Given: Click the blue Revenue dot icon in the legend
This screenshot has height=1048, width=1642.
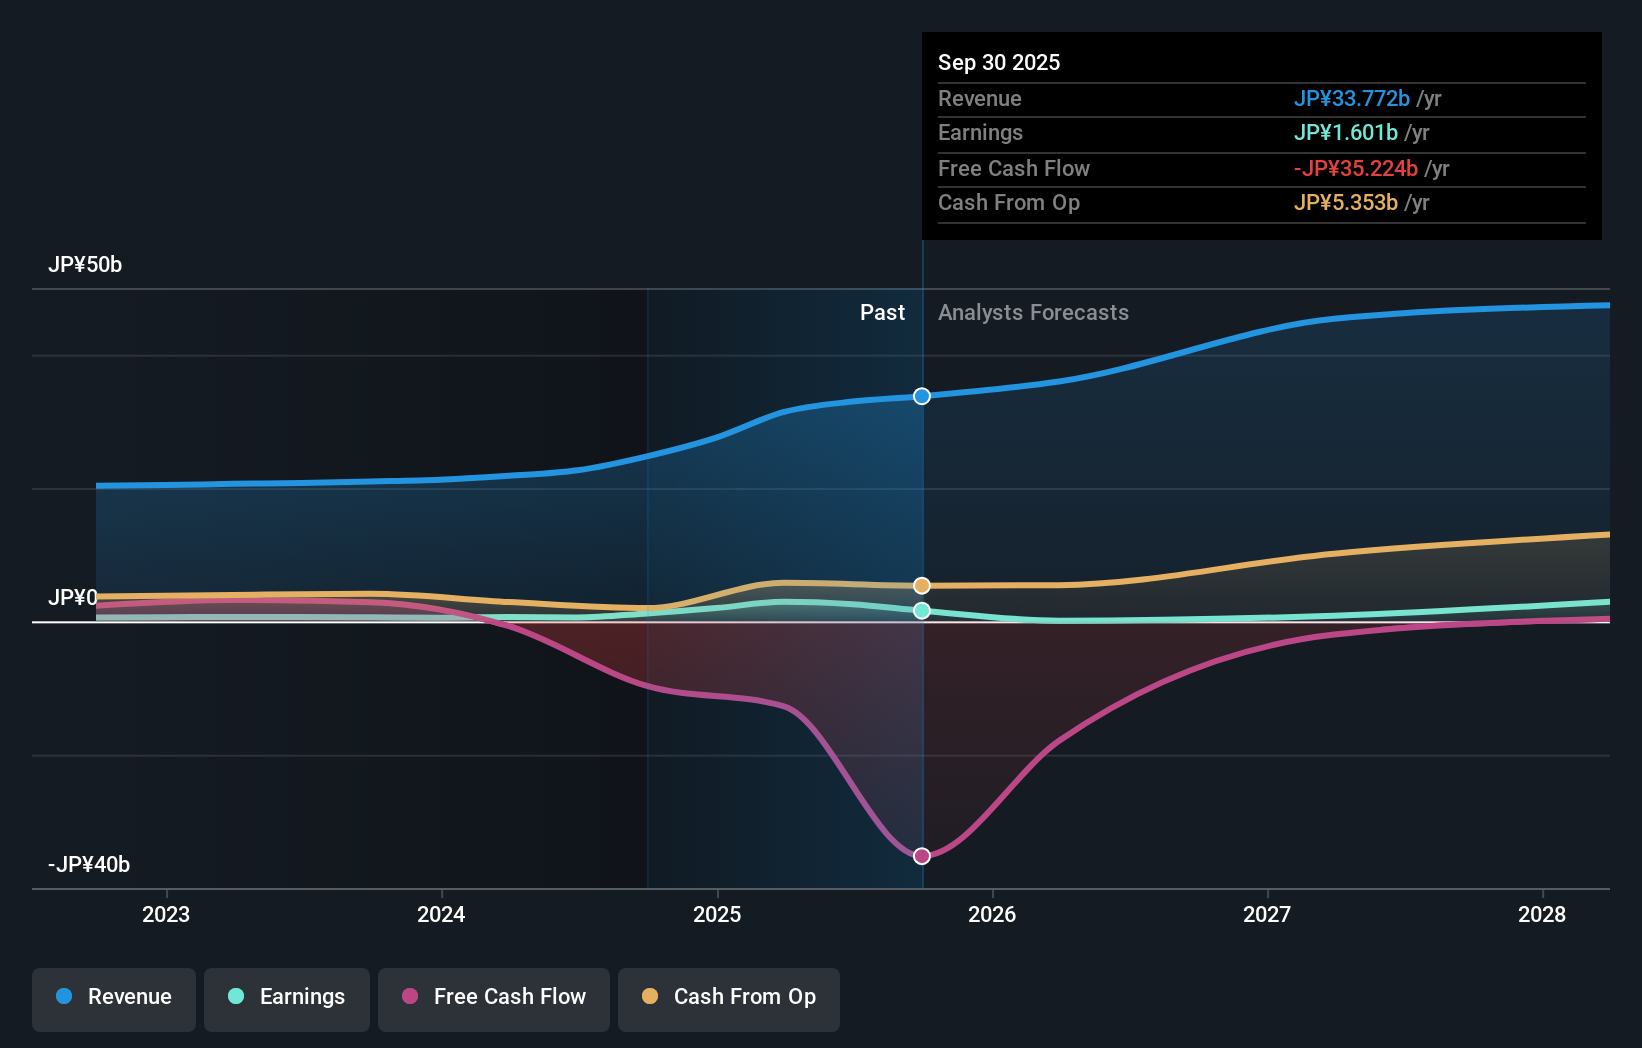Looking at the screenshot, I should tap(66, 996).
